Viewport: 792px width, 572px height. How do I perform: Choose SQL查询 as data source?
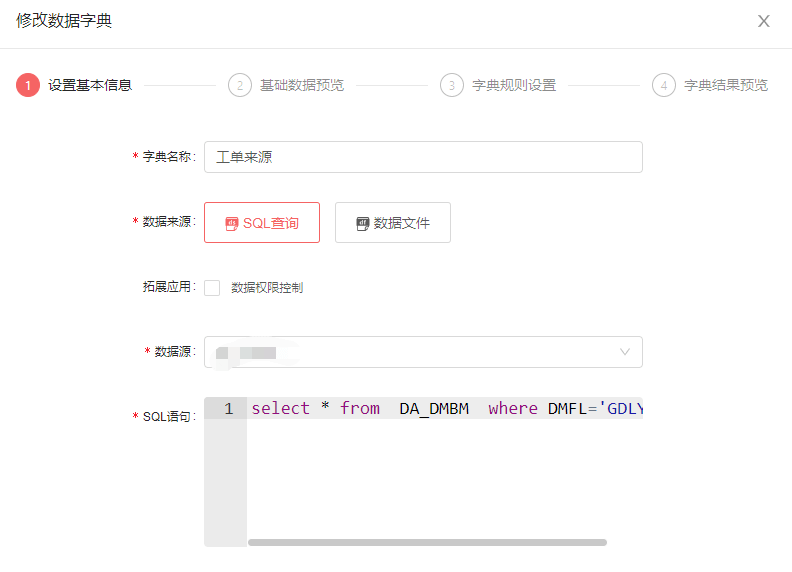tap(262, 223)
